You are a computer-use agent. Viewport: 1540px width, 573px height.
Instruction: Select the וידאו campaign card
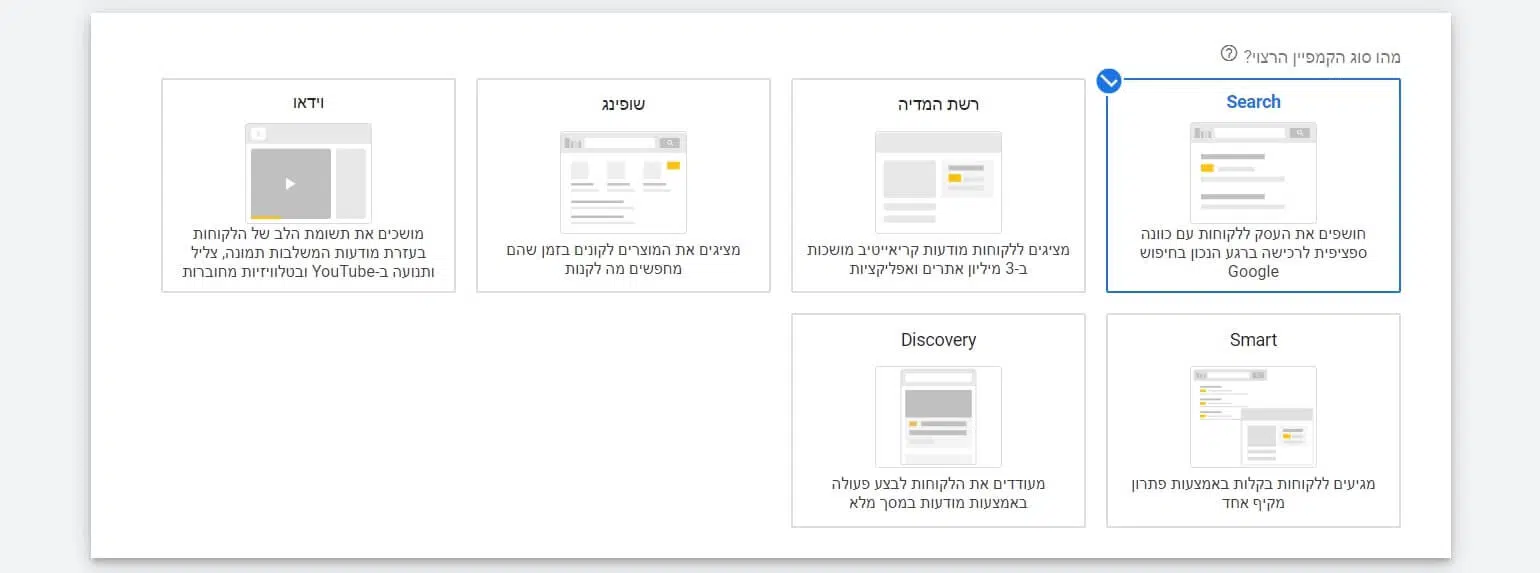point(308,186)
